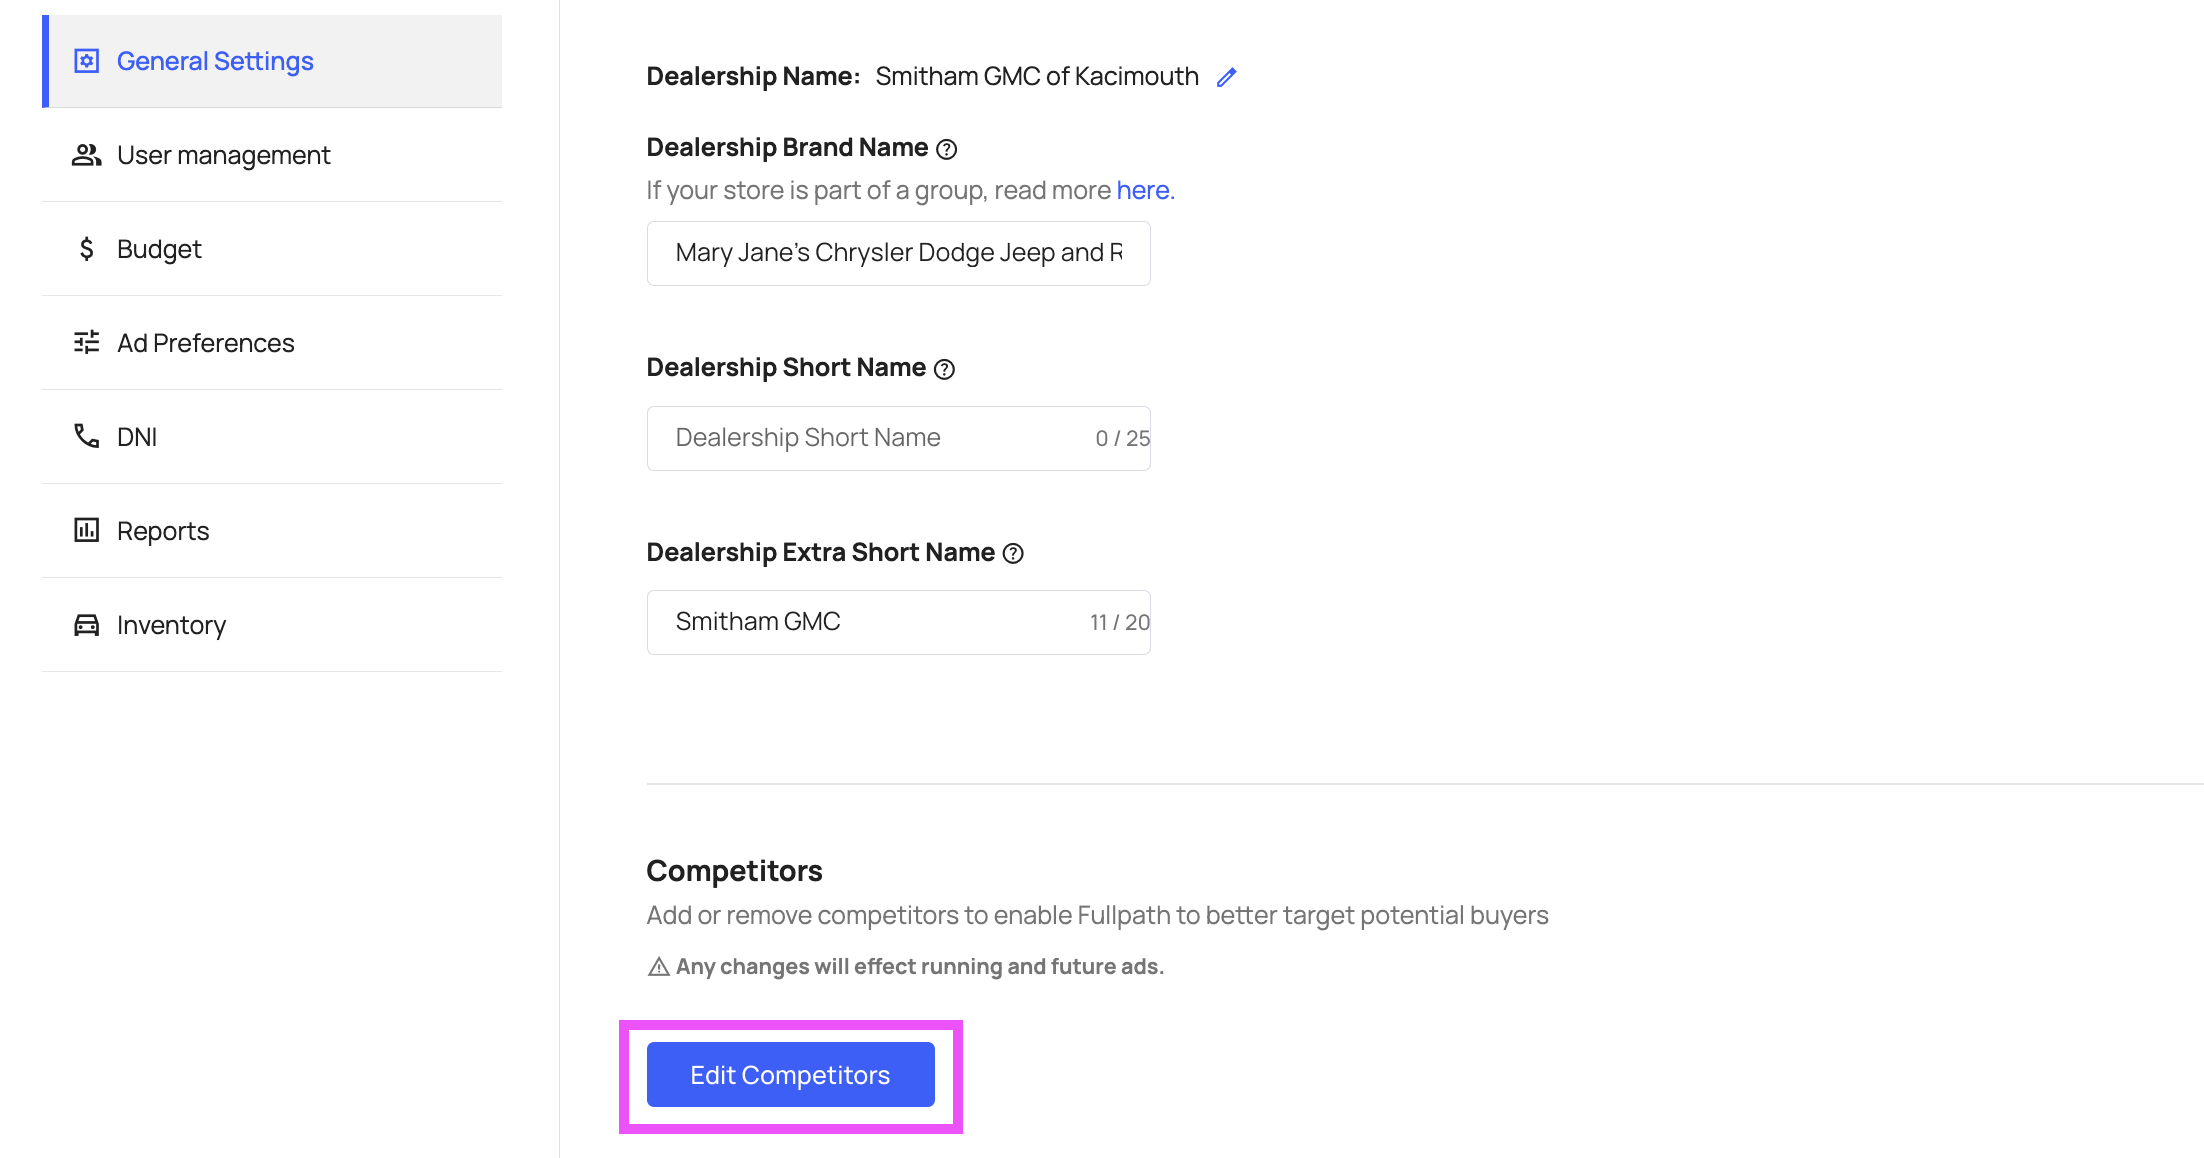Click the Dealership Brand Name text field
The height and width of the screenshot is (1158, 2204).
898,253
